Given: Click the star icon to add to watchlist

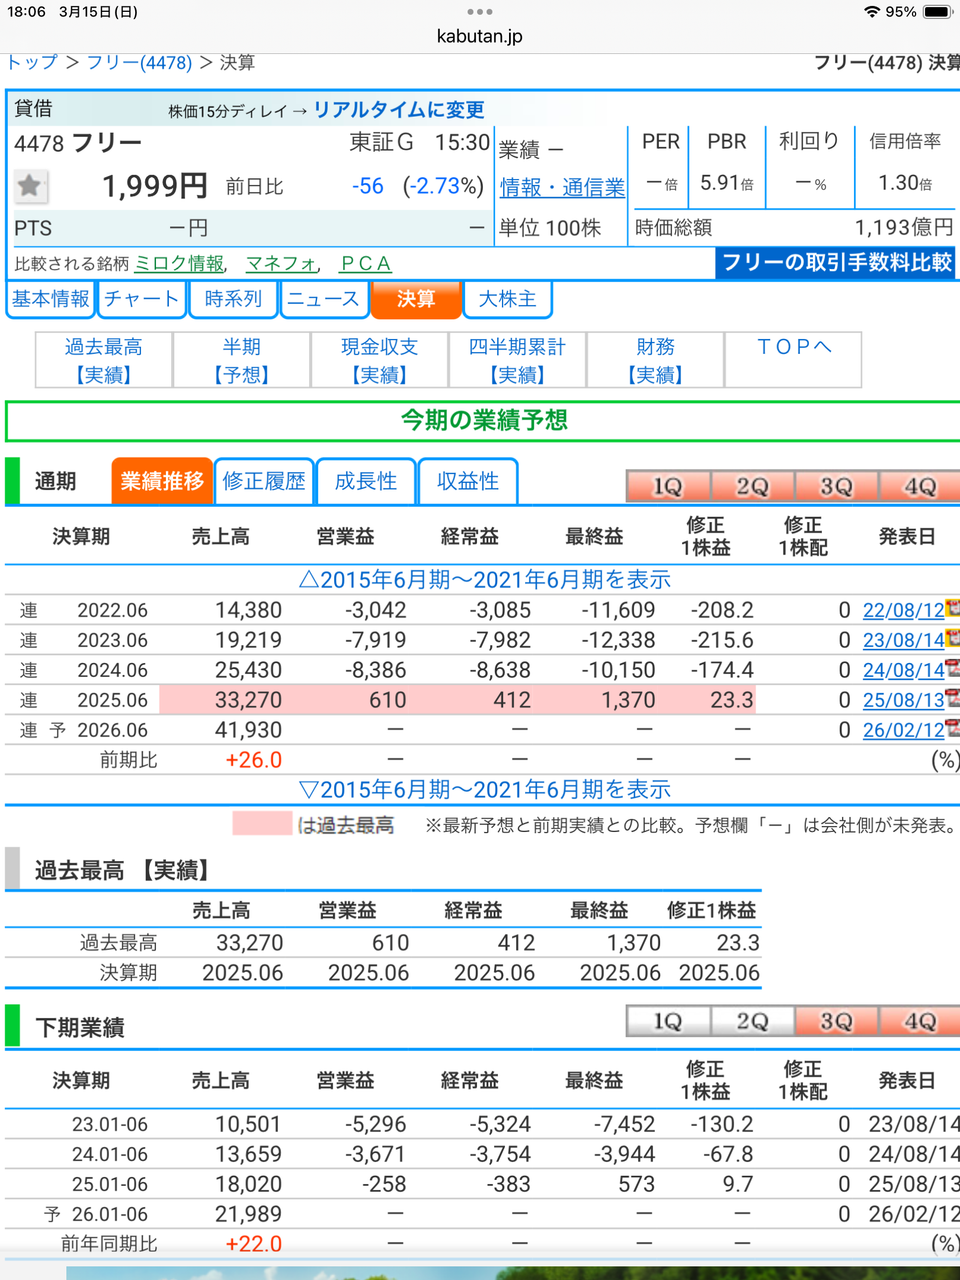Looking at the screenshot, I should pyautogui.click(x=31, y=187).
